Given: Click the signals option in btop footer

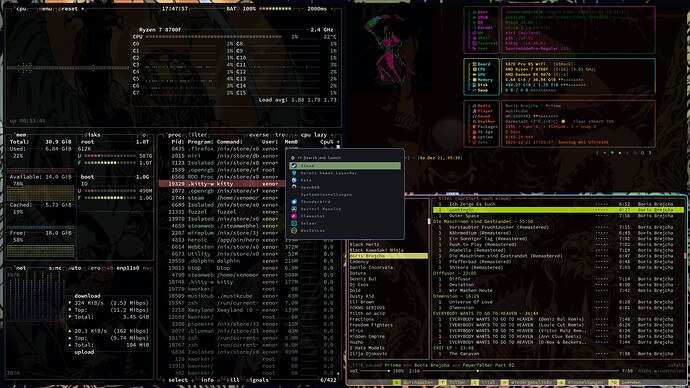Looking at the screenshot, I should coord(257,380).
